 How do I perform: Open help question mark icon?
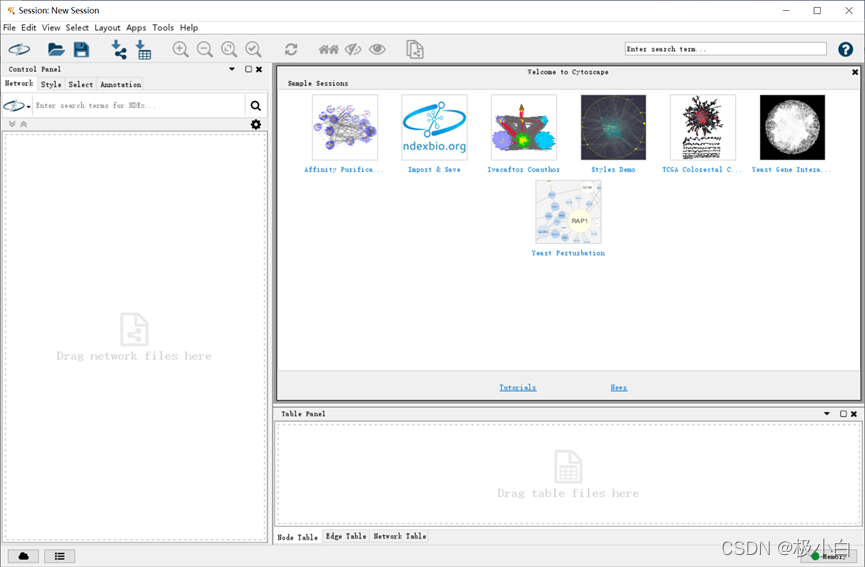click(845, 50)
